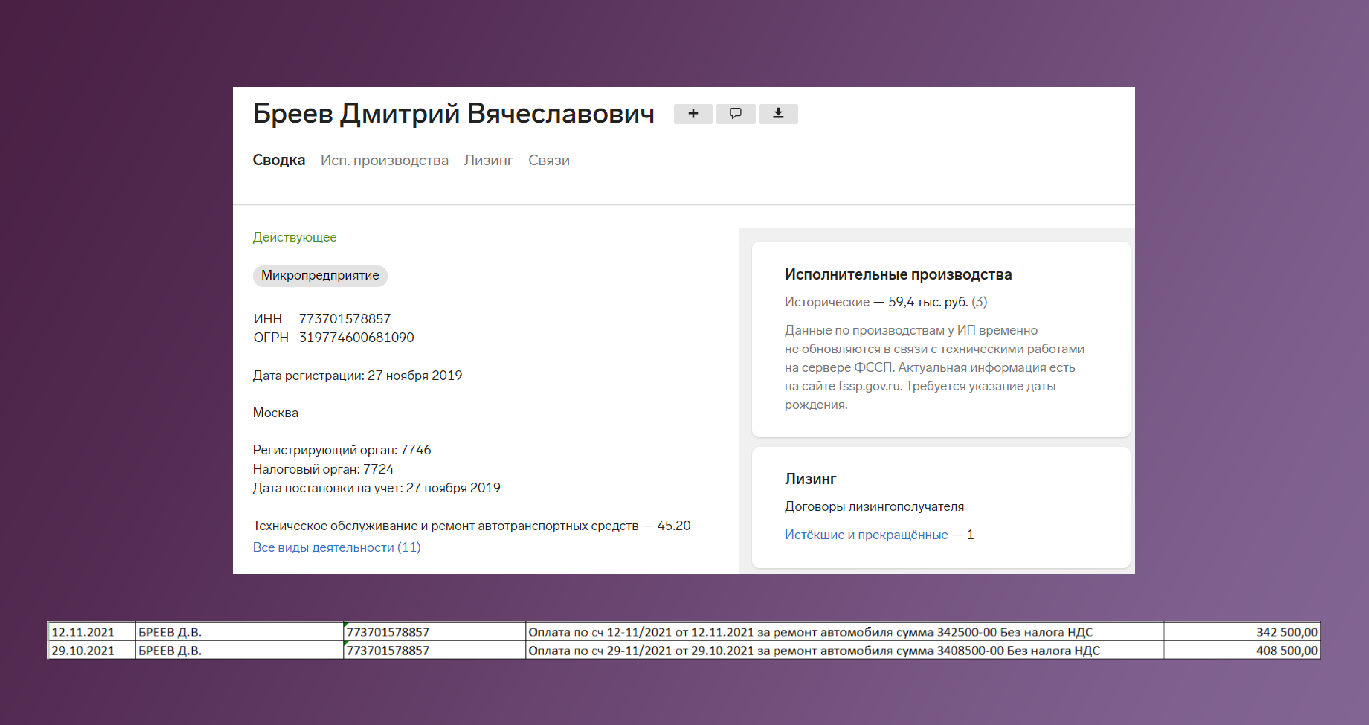
Task: Open Истёкшие и прекращённые leasing contracts link
Action: coord(866,534)
